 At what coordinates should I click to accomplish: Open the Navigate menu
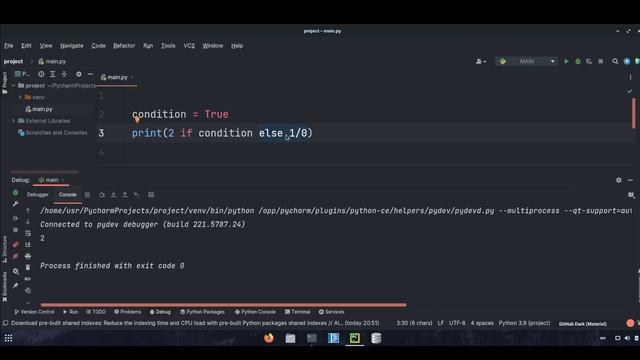click(71, 46)
